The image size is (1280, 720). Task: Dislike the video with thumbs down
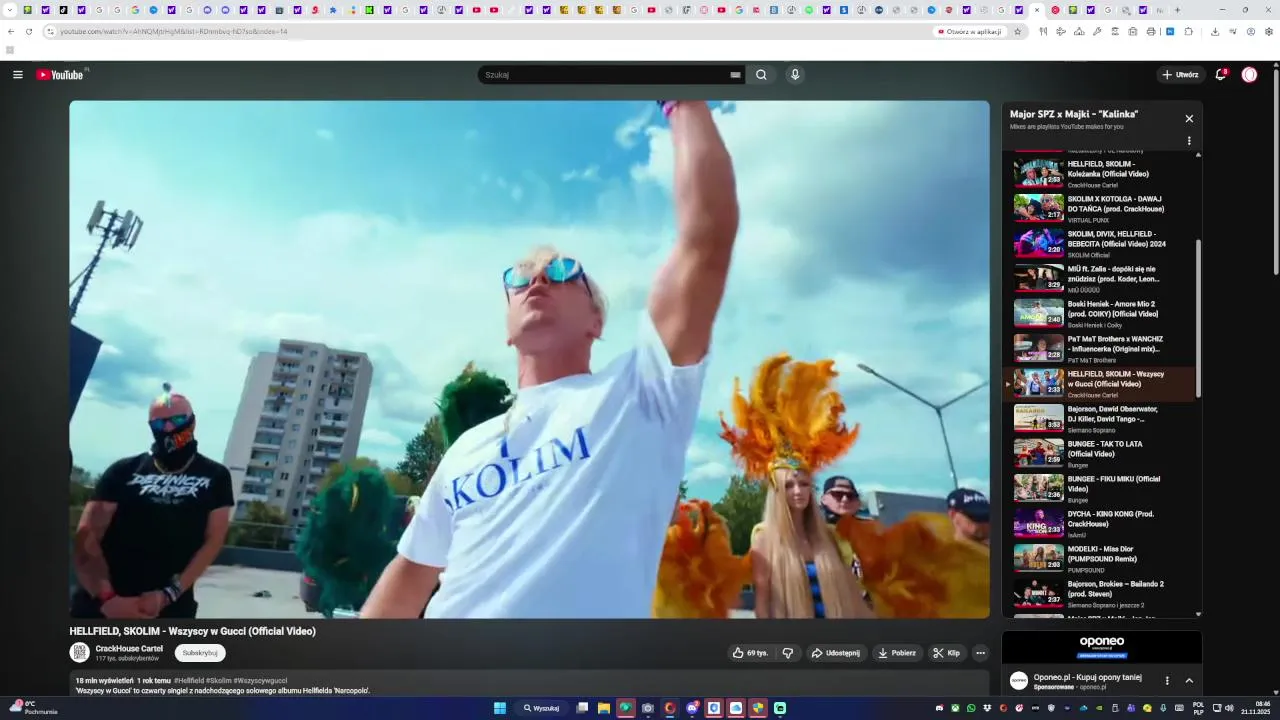click(788, 653)
